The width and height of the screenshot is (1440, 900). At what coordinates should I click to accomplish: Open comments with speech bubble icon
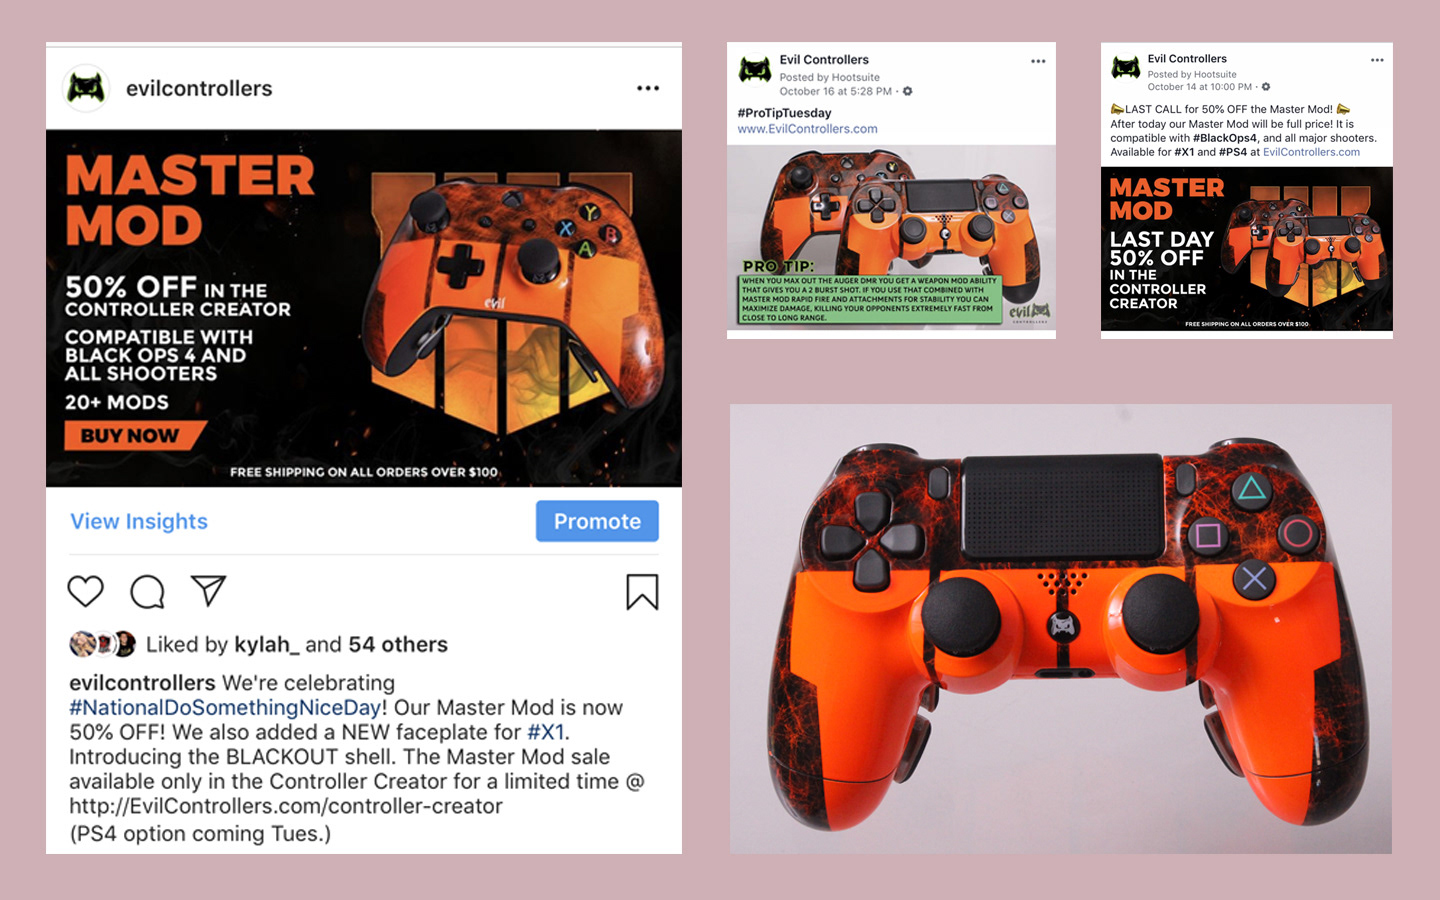click(x=147, y=592)
